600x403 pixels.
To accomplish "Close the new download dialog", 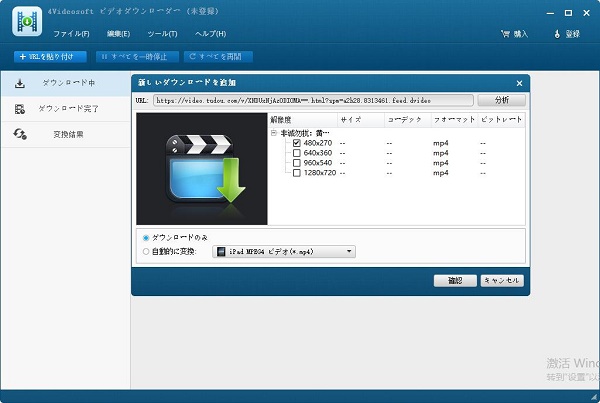I will (x=519, y=83).
